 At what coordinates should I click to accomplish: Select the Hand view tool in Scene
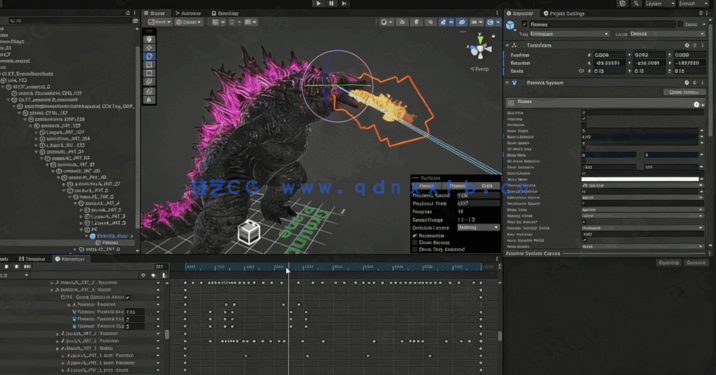click(x=149, y=39)
